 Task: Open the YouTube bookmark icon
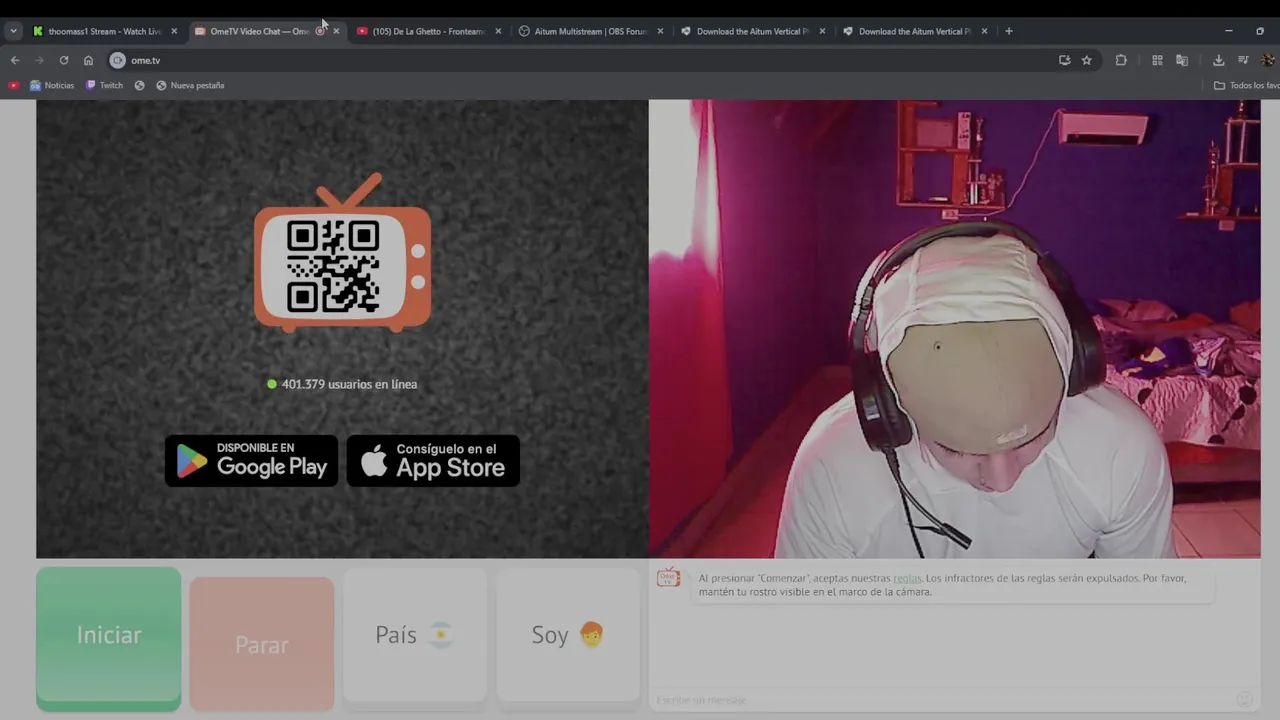tap(14, 85)
